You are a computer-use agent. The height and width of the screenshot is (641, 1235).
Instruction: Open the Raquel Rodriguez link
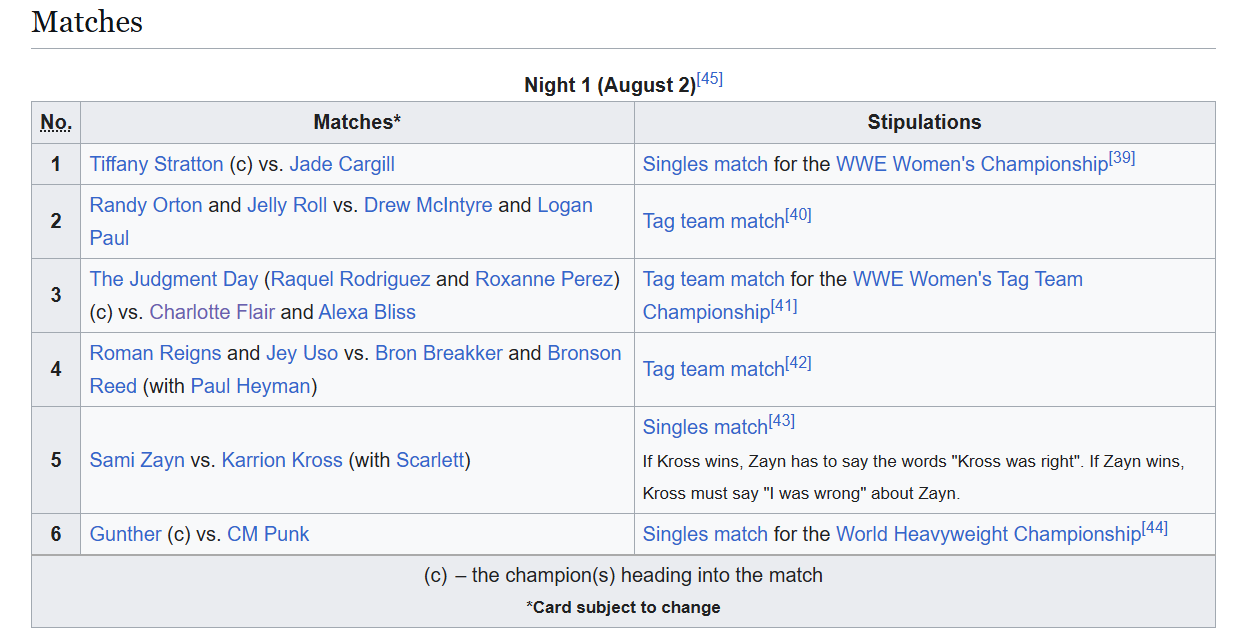(x=350, y=279)
